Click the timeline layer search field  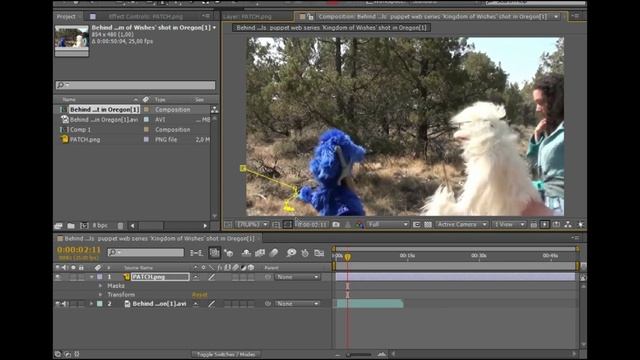click(x=146, y=253)
